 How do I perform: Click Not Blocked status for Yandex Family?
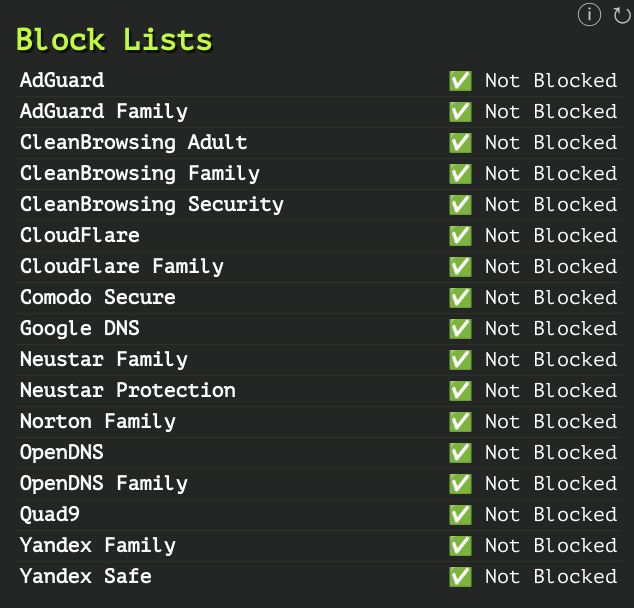550,546
